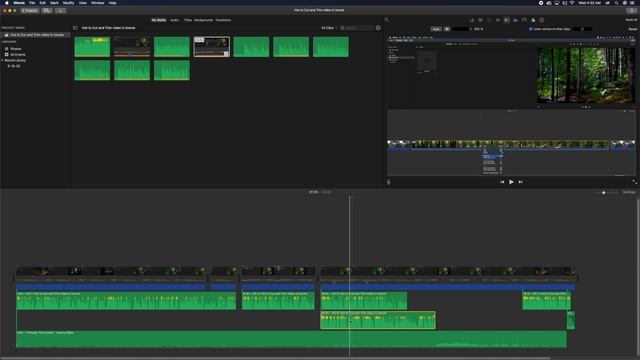Screen dimensions: 640x360
Task: Open browser settings gear icon
Action: tap(378, 28)
